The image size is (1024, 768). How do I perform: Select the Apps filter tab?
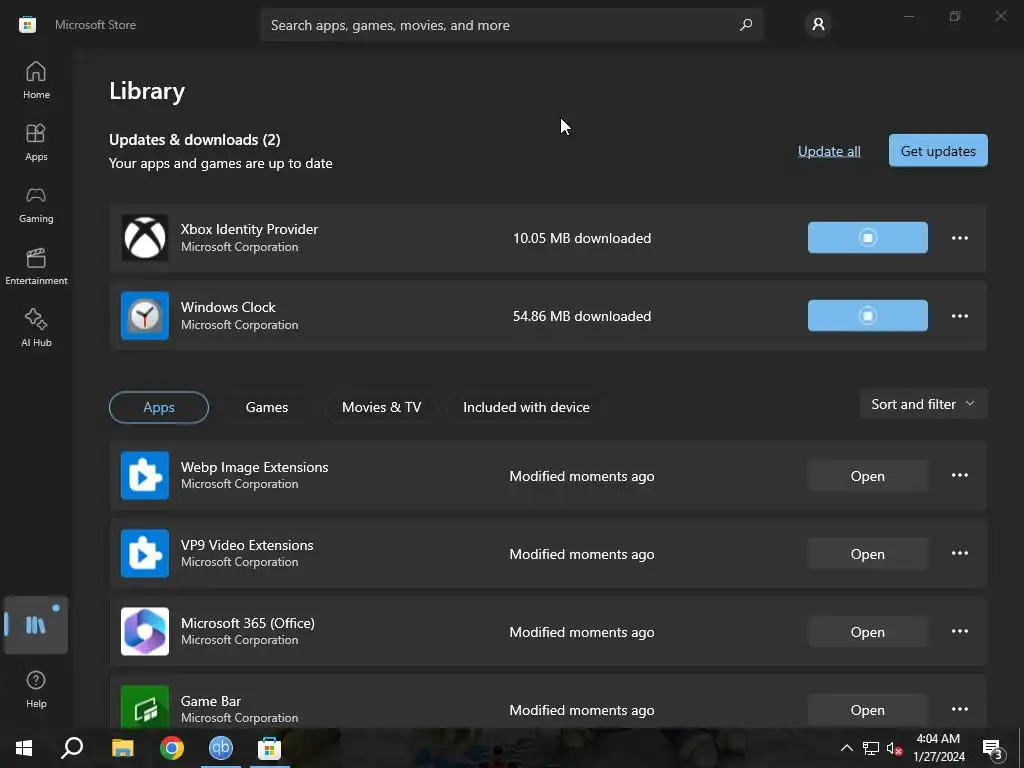coord(159,407)
